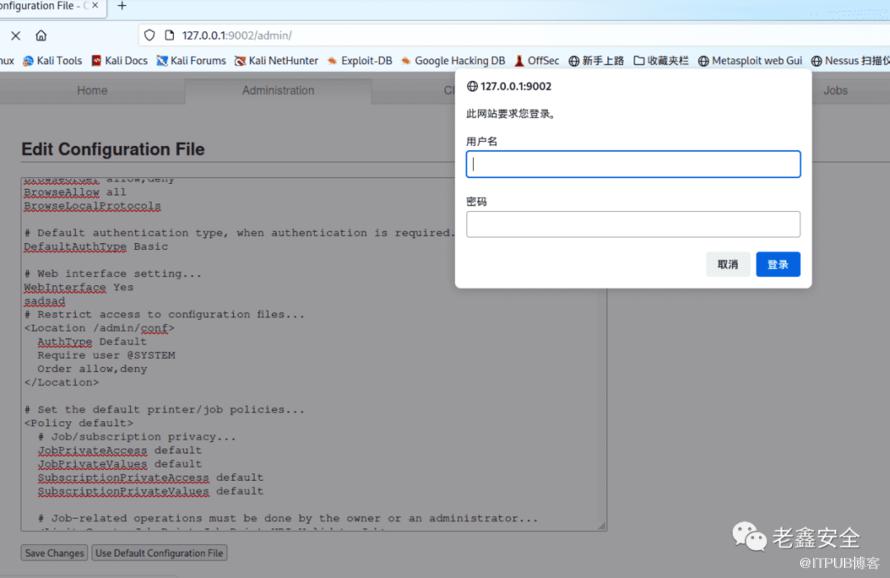Open Google Hacking DB bookmark
This screenshot has width=890, height=578.
click(x=452, y=60)
